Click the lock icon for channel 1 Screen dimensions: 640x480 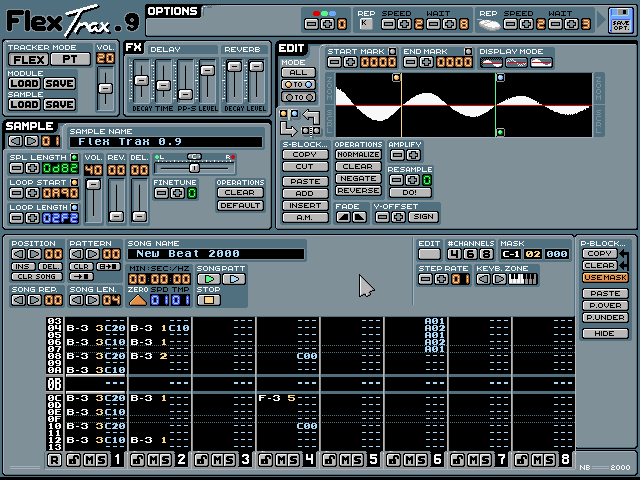point(74,460)
